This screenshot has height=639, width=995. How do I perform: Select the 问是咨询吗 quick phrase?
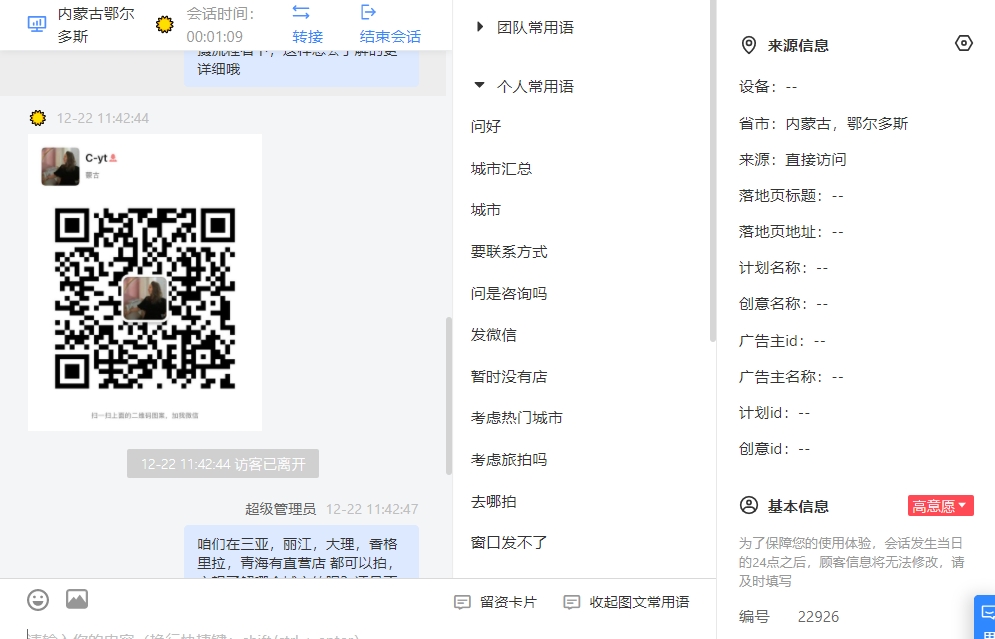tap(509, 294)
